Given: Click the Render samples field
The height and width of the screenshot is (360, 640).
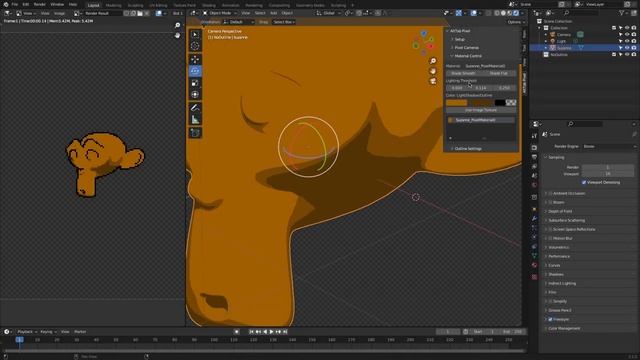Looking at the screenshot, I should [608, 167].
